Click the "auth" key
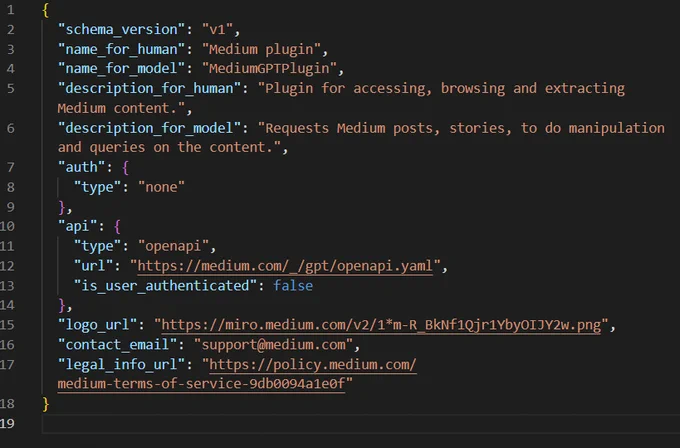 (x=82, y=167)
